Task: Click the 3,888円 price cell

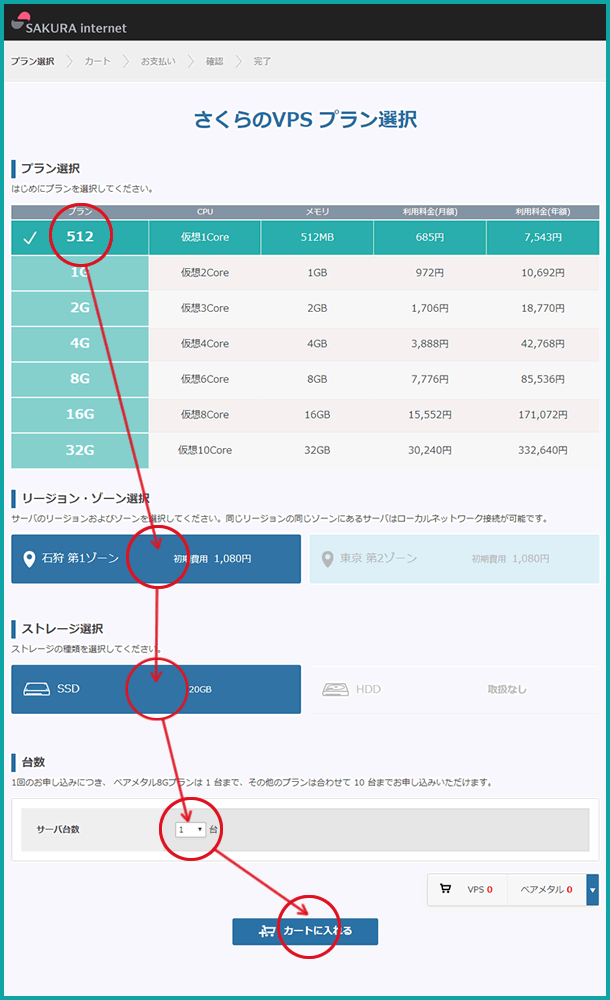Action: point(430,344)
